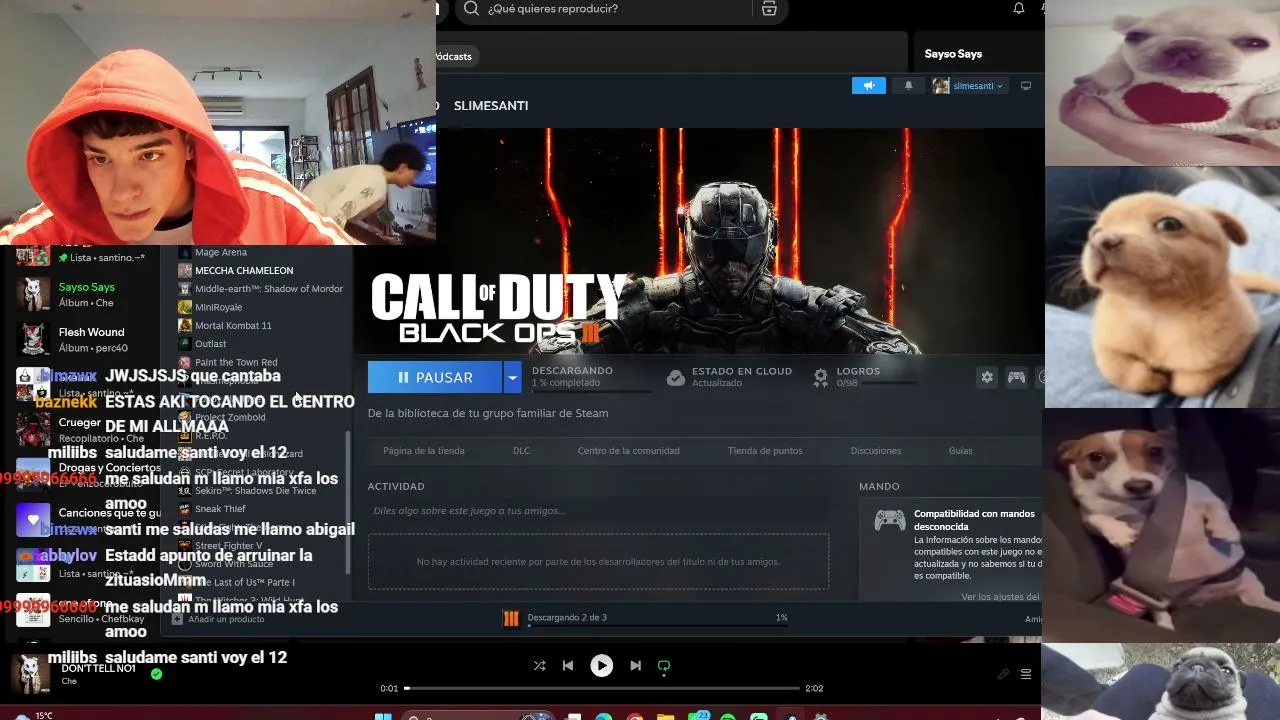
Task: Select Middle-earth: Shadow of Mordor
Action: (x=269, y=289)
